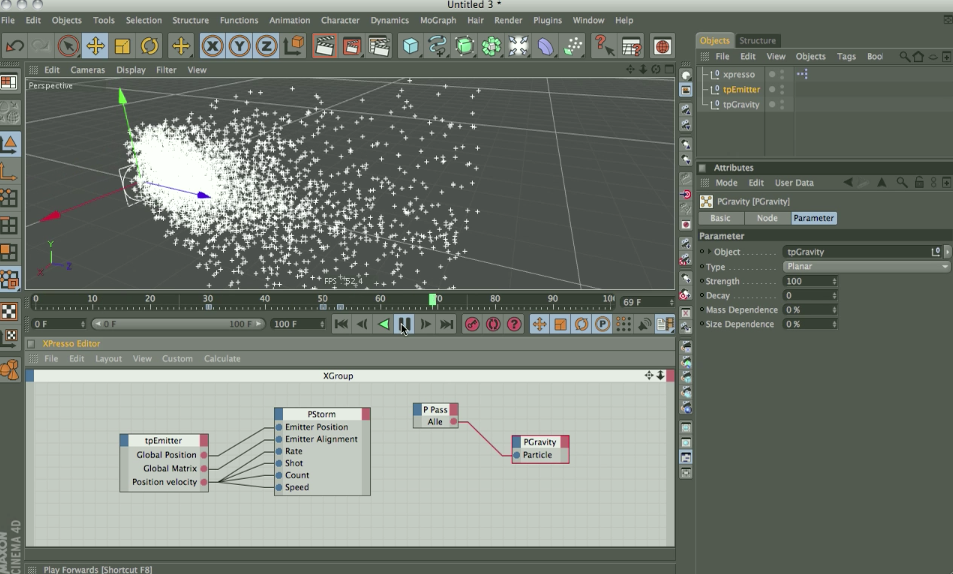953x574 pixels.
Task: Open XPresso Editor Layout menu
Action: tap(108, 359)
